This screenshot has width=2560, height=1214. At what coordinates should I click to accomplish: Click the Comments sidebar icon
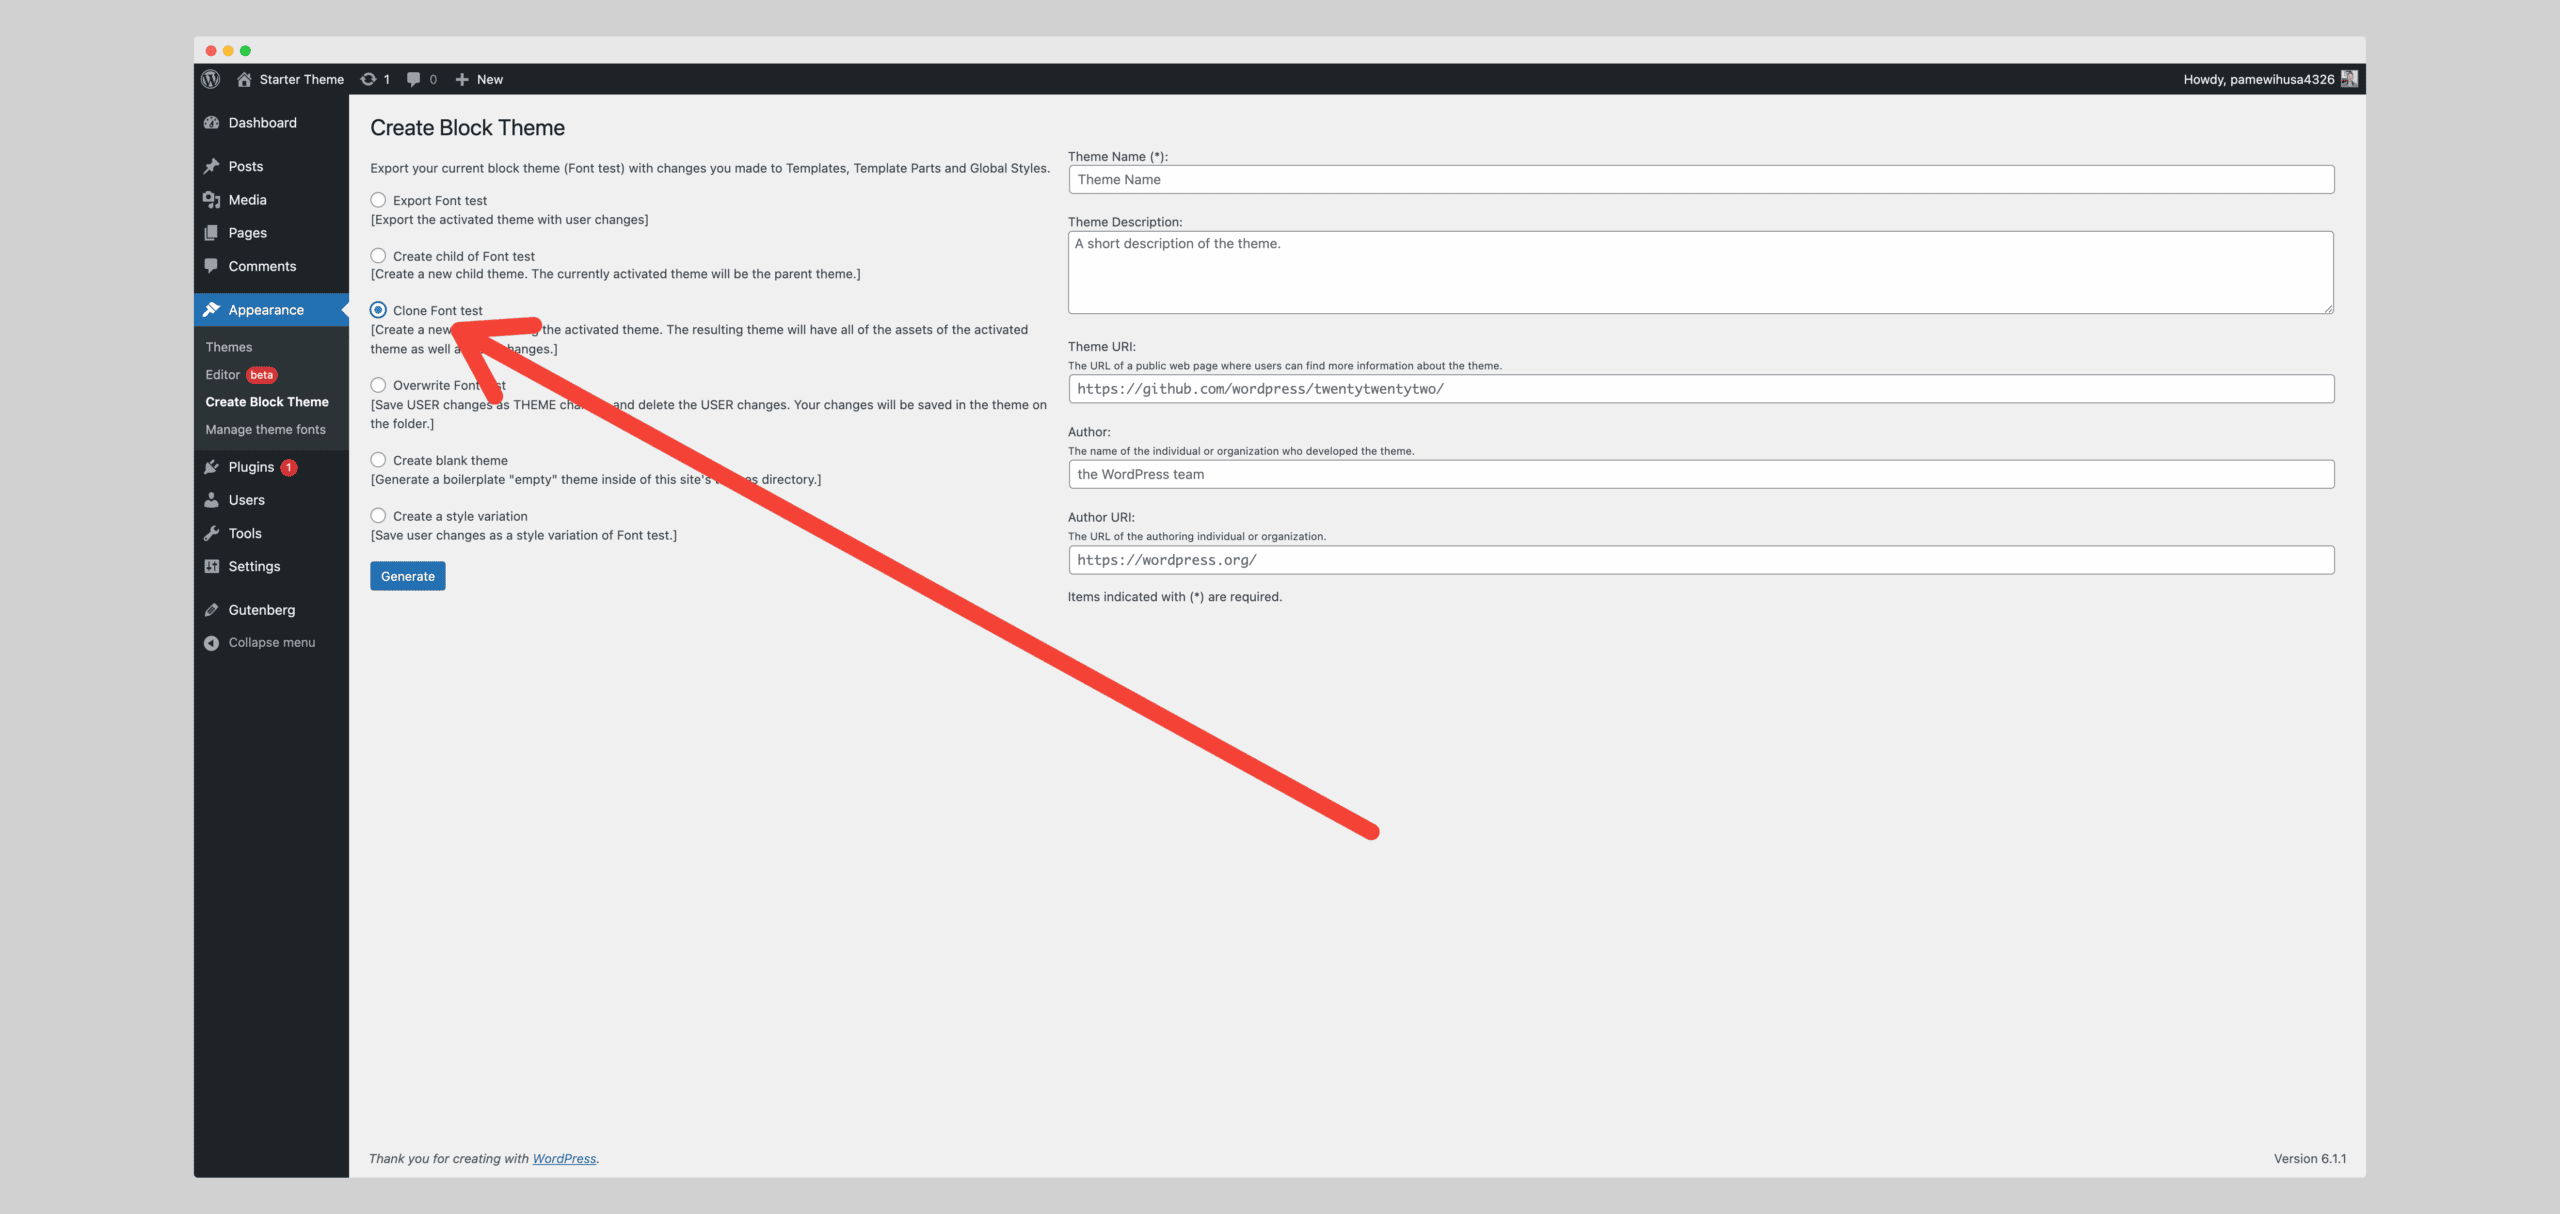pos(211,266)
